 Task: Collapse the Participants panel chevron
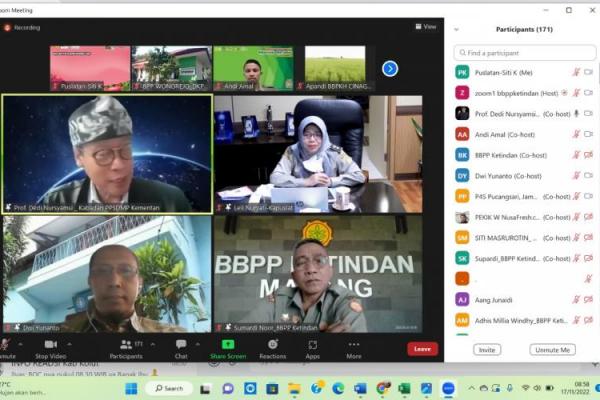[456, 29]
